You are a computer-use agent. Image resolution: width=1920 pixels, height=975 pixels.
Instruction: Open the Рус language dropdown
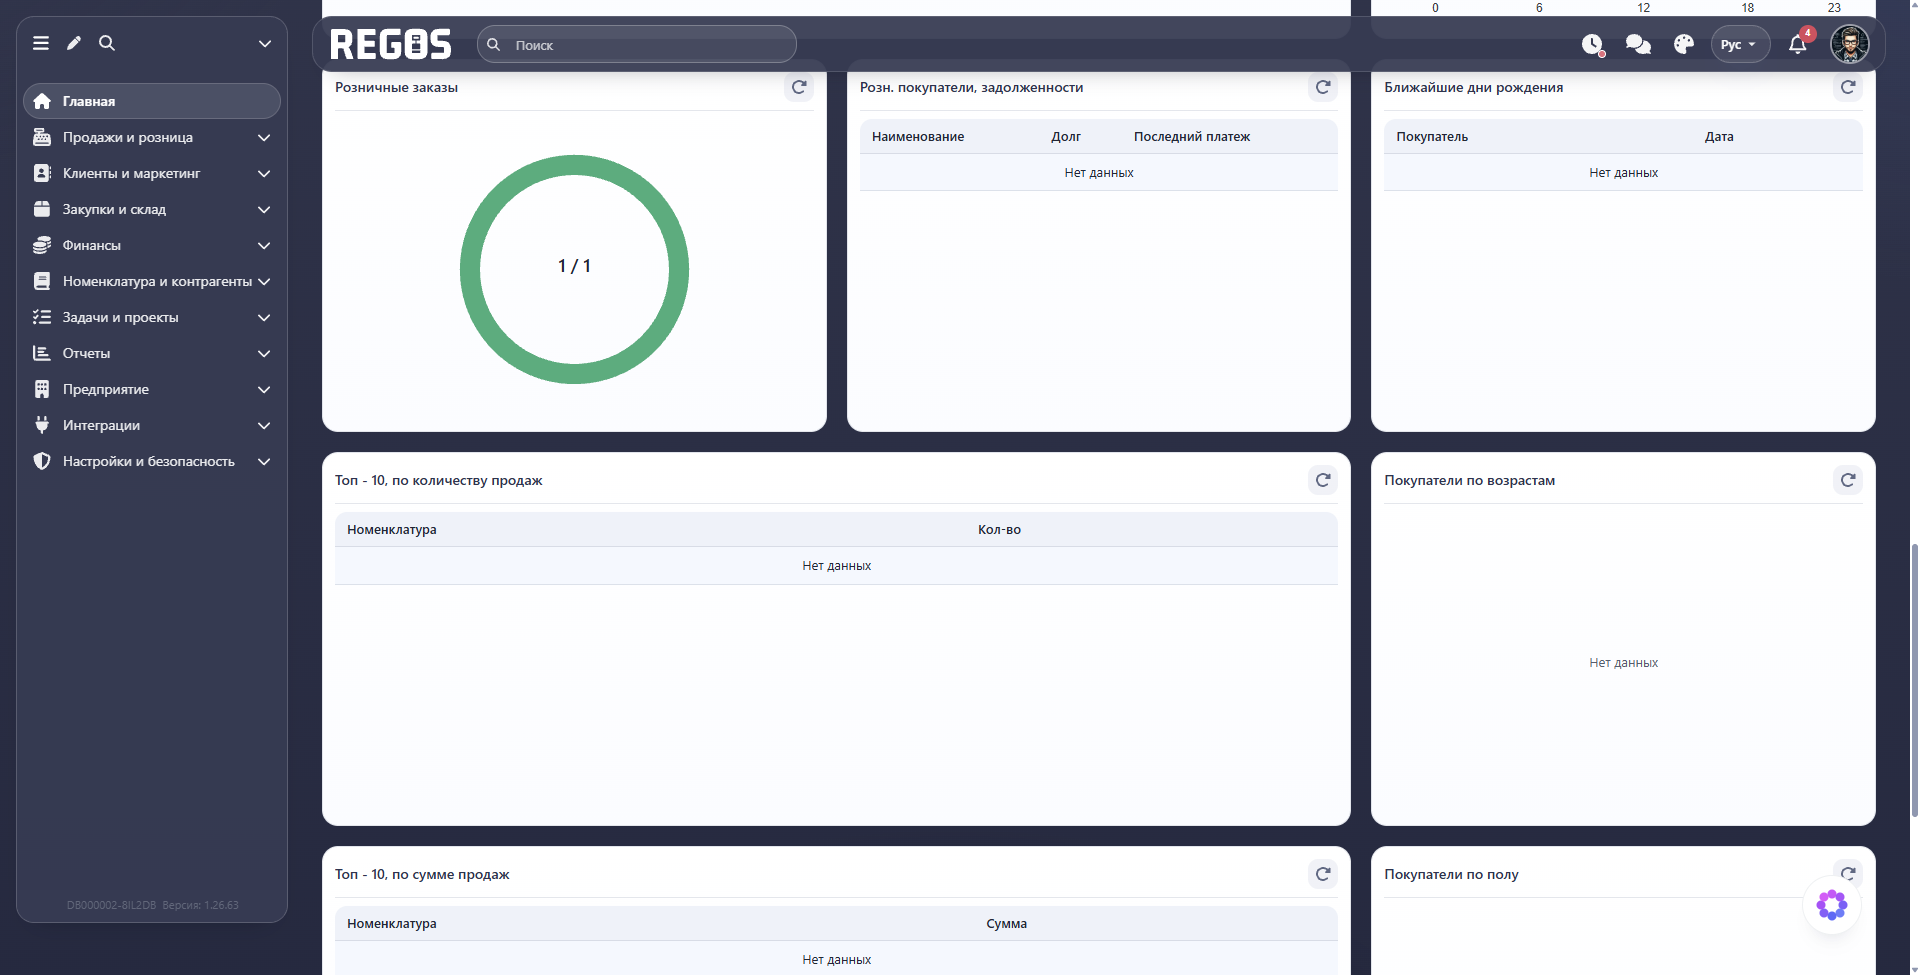(x=1740, y=45)
